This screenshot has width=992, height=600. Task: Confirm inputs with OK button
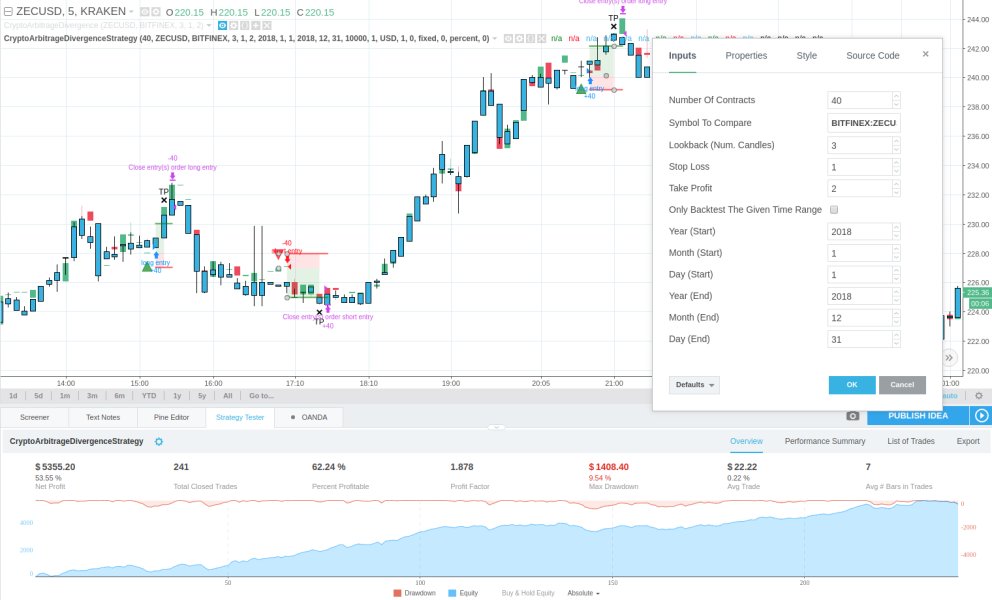[x=852, y=385]
